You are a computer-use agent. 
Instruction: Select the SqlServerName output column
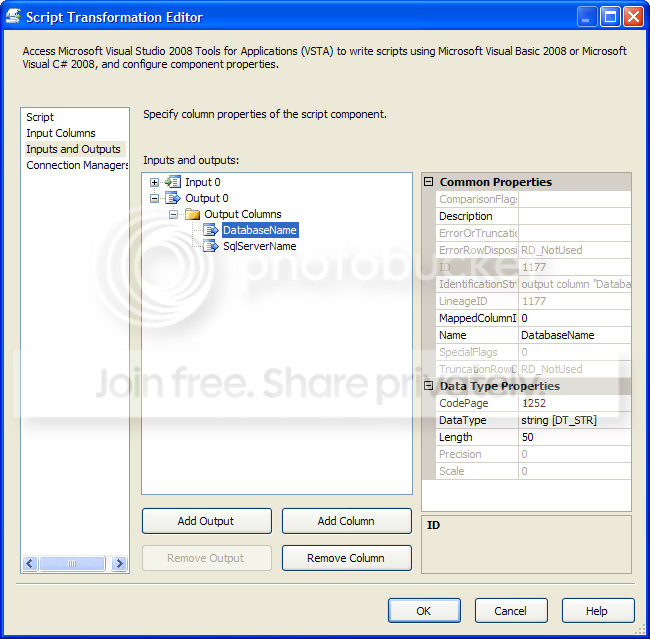[x=260, y=246]
